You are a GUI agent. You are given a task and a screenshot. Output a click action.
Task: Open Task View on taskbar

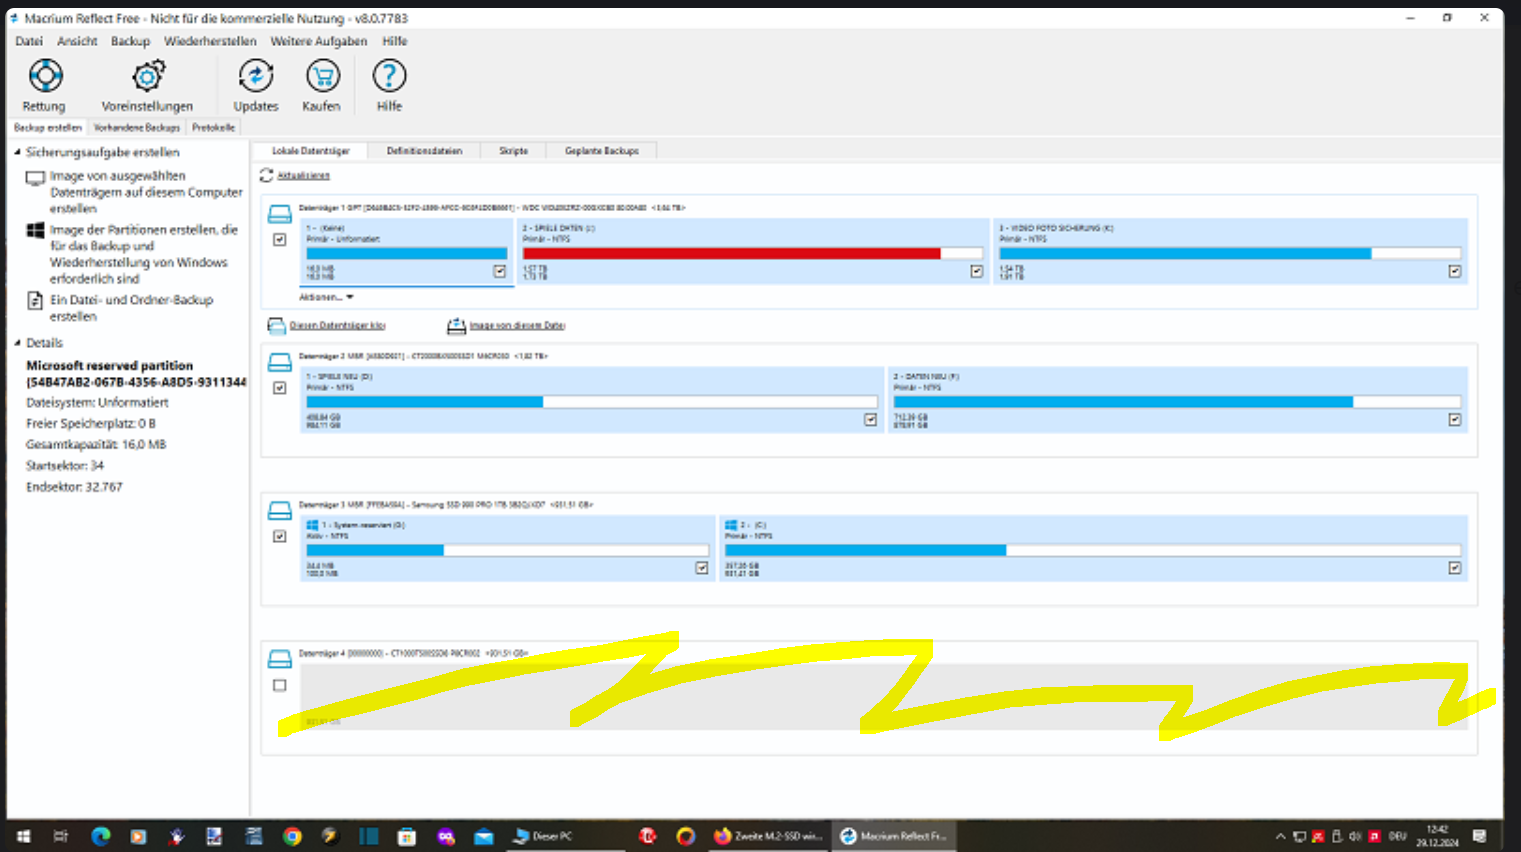coord(61,836)
